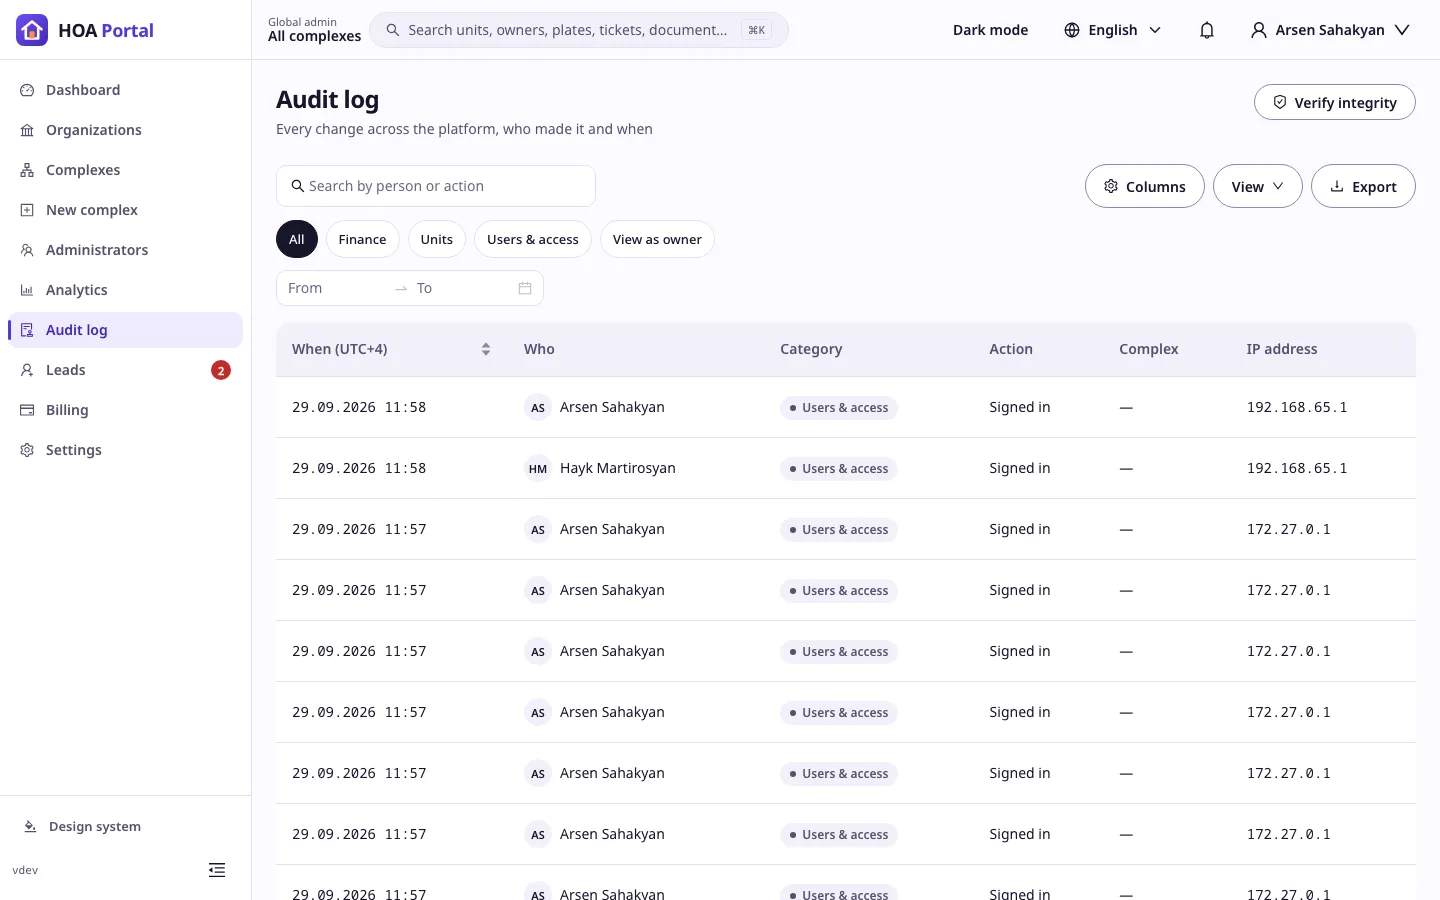The height and width of the screenshot is (900, 1440).
Task: Open Settings from the sidebar
Action: (125, 450)
